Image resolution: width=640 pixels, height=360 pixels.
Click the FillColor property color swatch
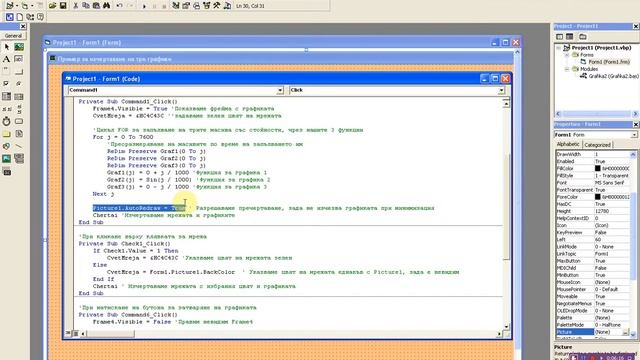598,169
